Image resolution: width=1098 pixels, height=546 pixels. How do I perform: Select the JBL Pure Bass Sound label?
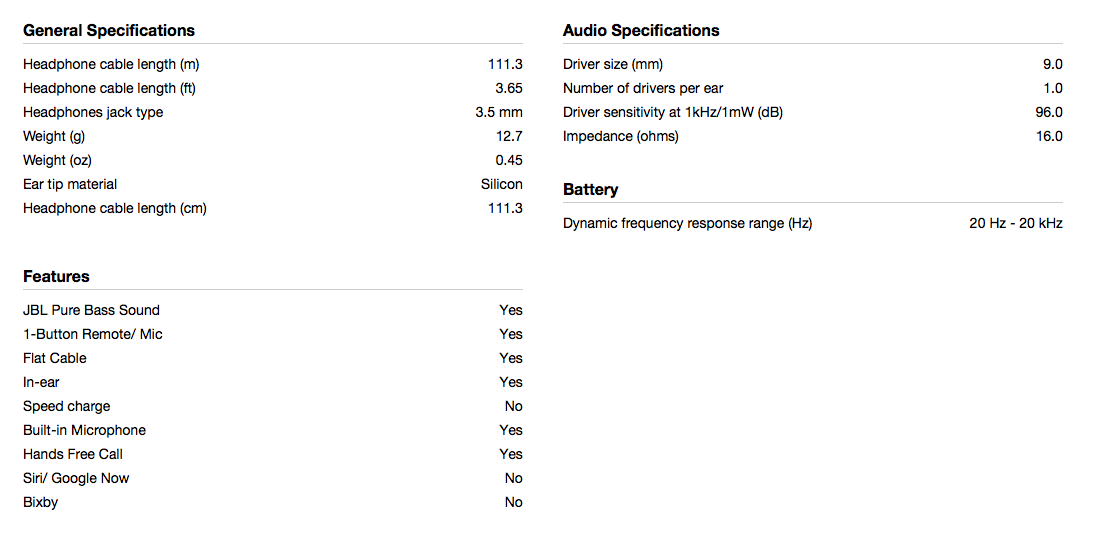pos(91,310)
